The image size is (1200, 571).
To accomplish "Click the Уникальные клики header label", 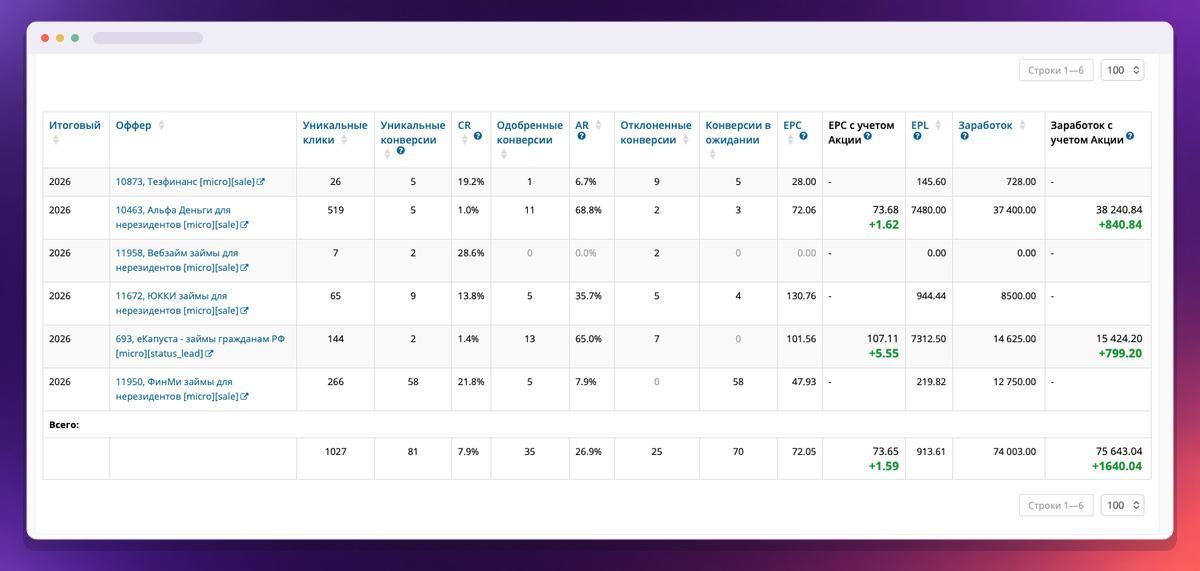I will tap(335, 132).
